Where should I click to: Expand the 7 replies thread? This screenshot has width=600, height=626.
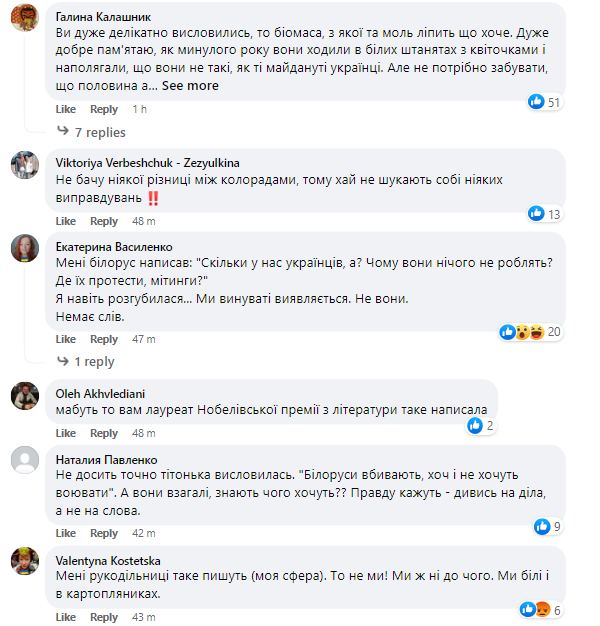click(x=100, y=132)
